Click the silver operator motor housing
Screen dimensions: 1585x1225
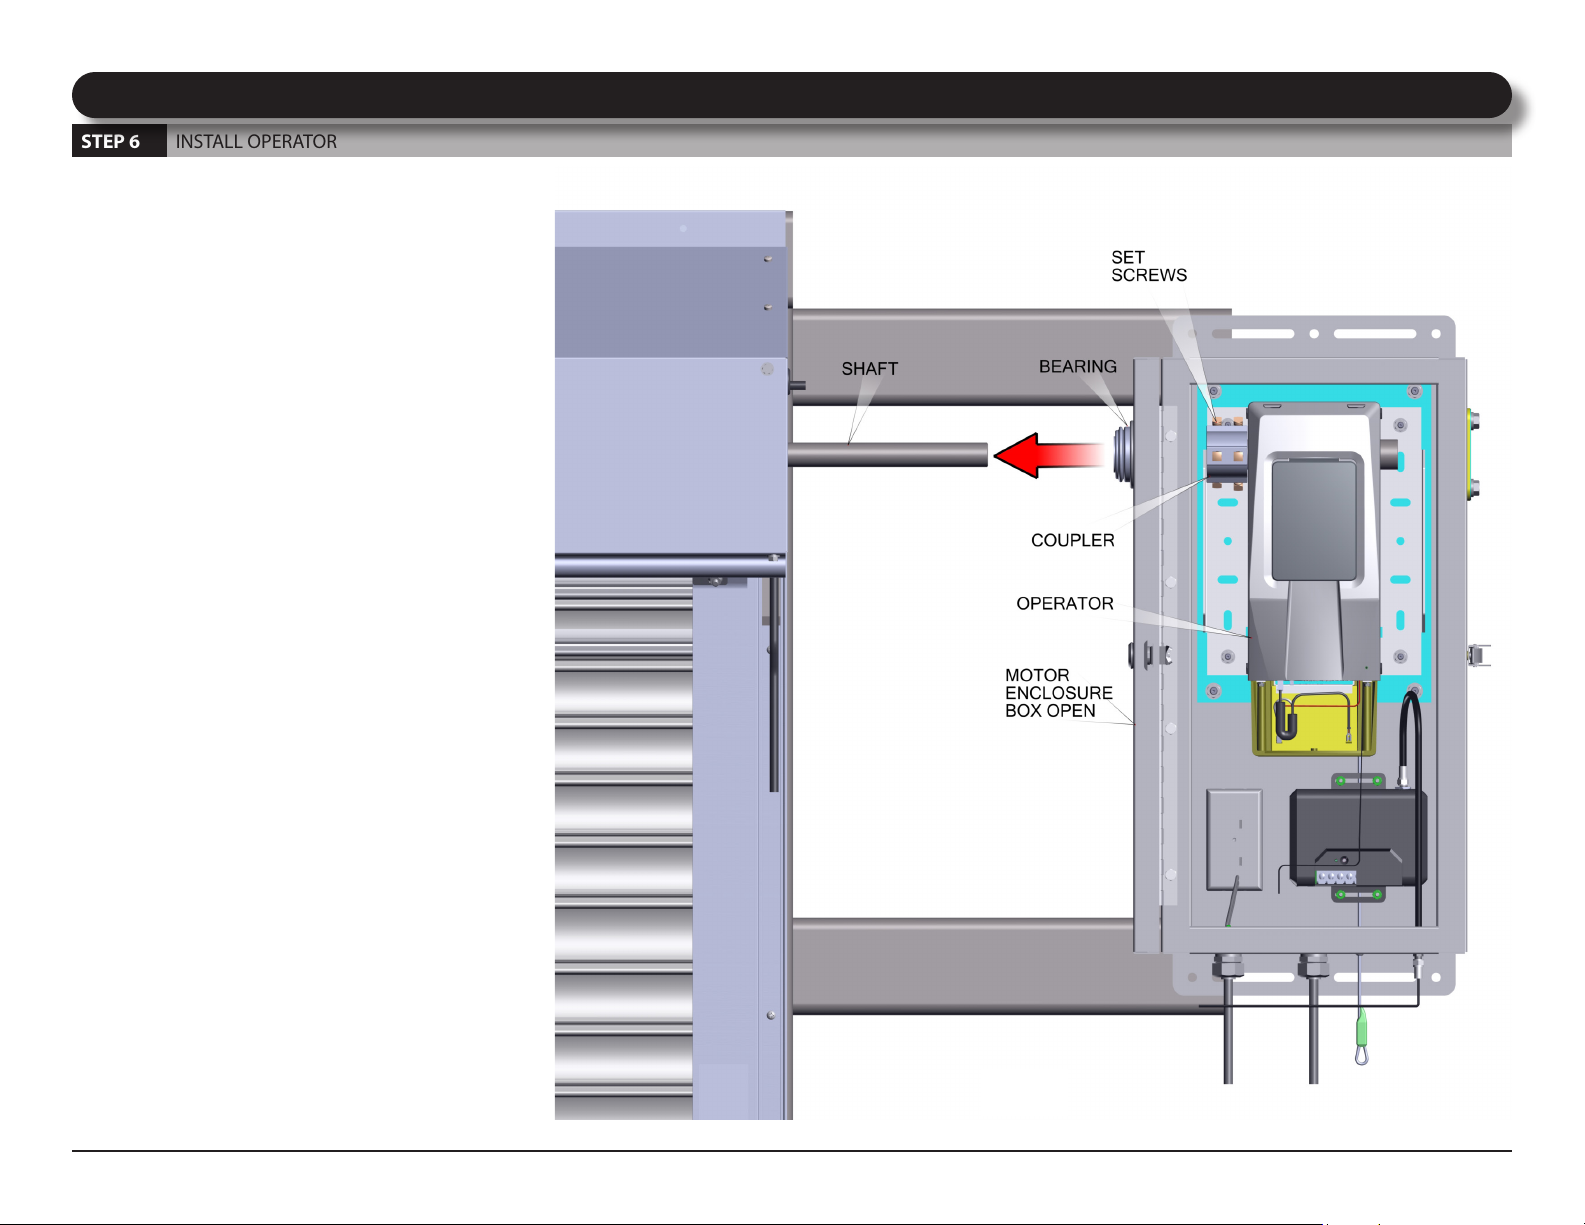1314,540
